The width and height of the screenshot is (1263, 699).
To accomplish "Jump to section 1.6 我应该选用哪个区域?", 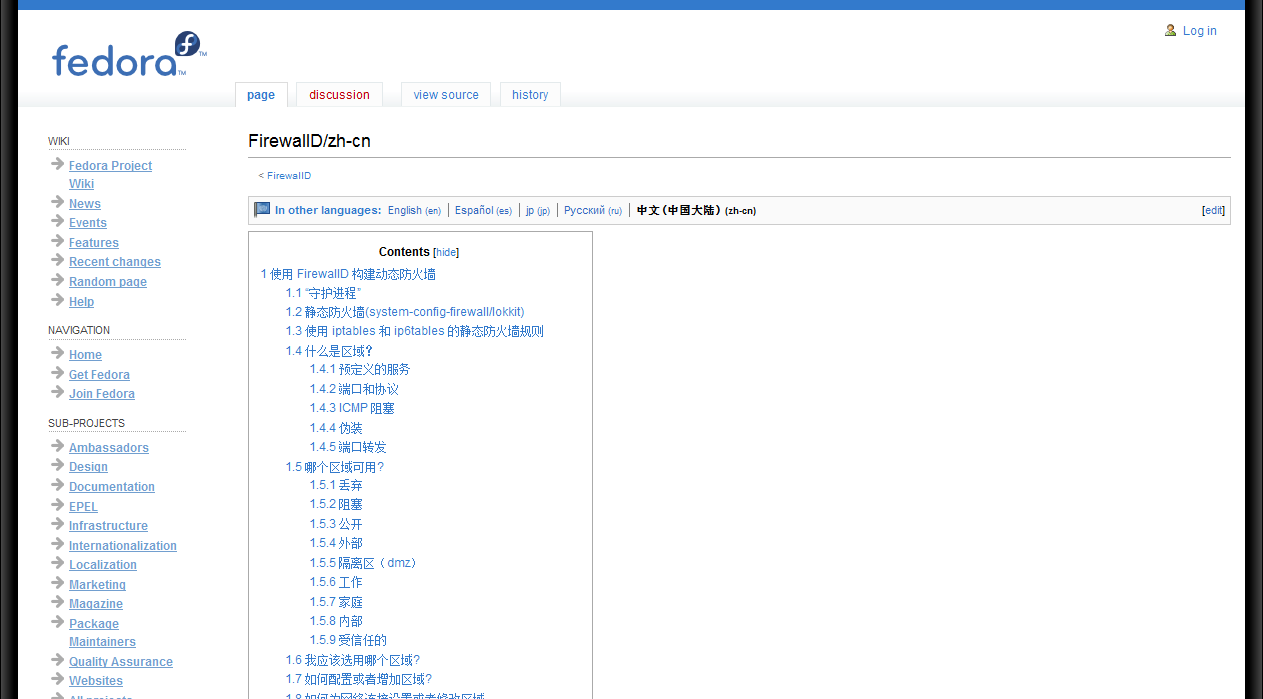I will pyautogui.click(x=353, y=660).
